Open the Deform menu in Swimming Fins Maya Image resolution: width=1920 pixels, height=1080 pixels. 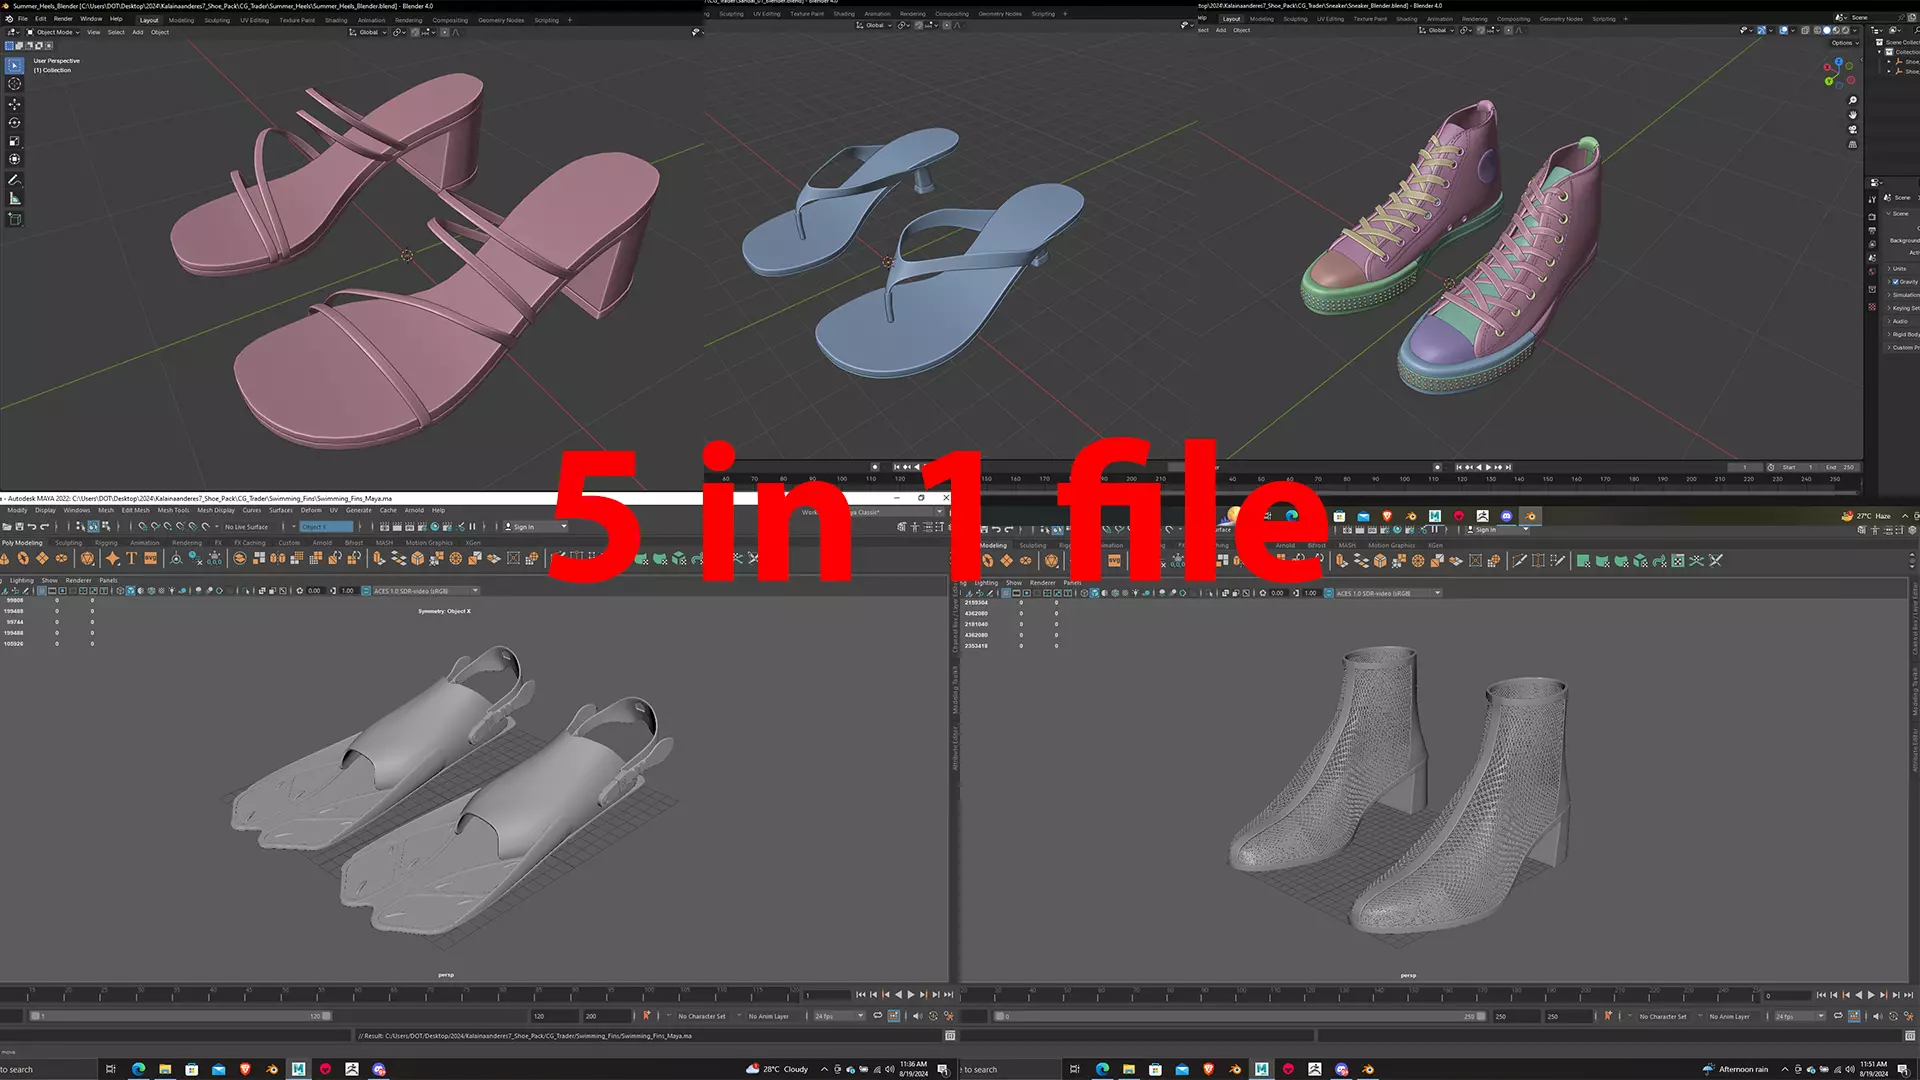[x=311, y=510]
